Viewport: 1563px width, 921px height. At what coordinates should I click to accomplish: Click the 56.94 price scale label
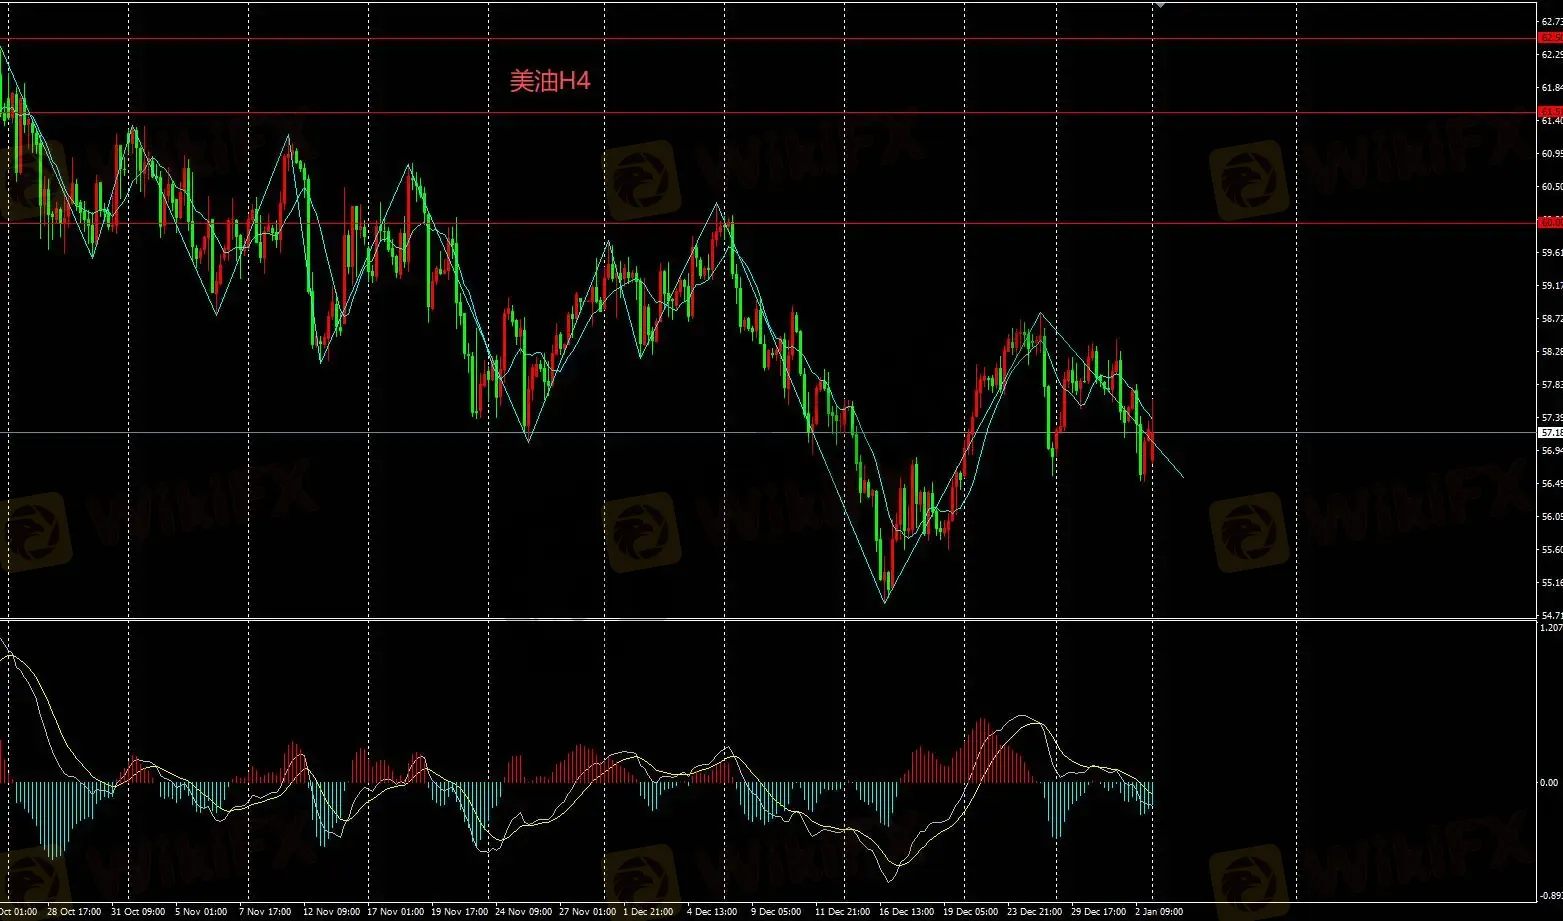click(x=1551, y=451)
